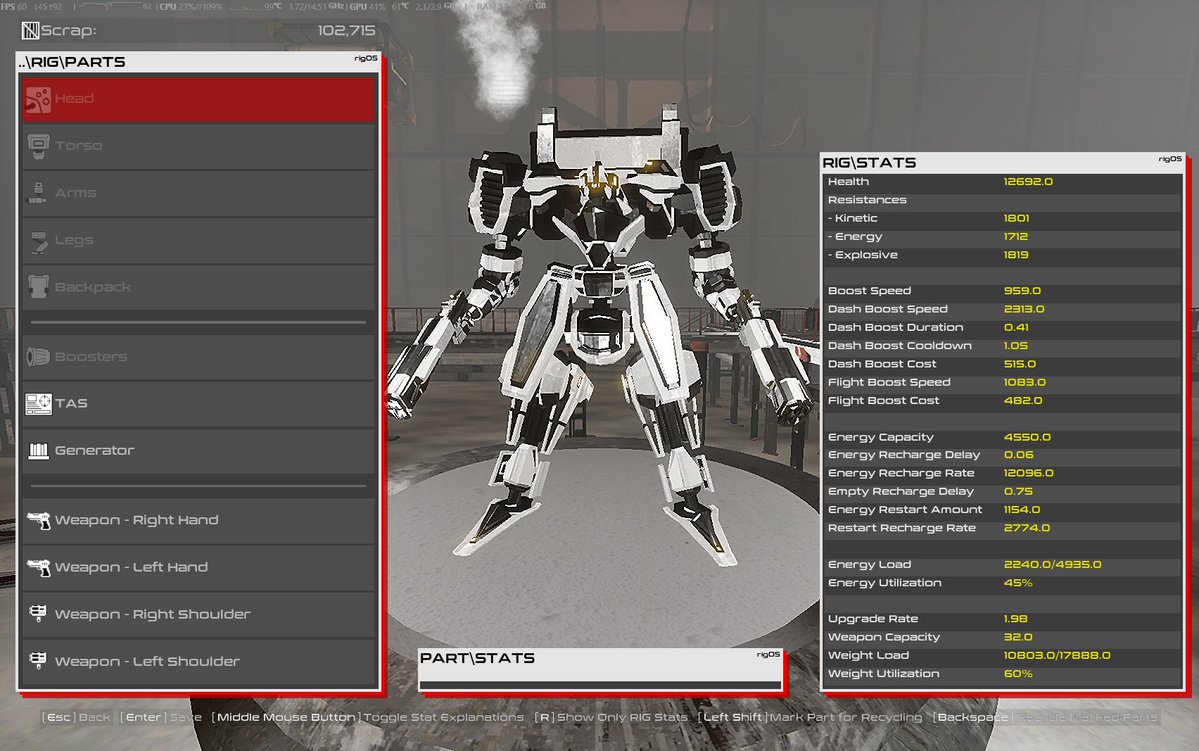The width and height of the screenshot is (1199, 751).
Task: Click the Resistances heading in stats
Action: [x=867, y=200]
